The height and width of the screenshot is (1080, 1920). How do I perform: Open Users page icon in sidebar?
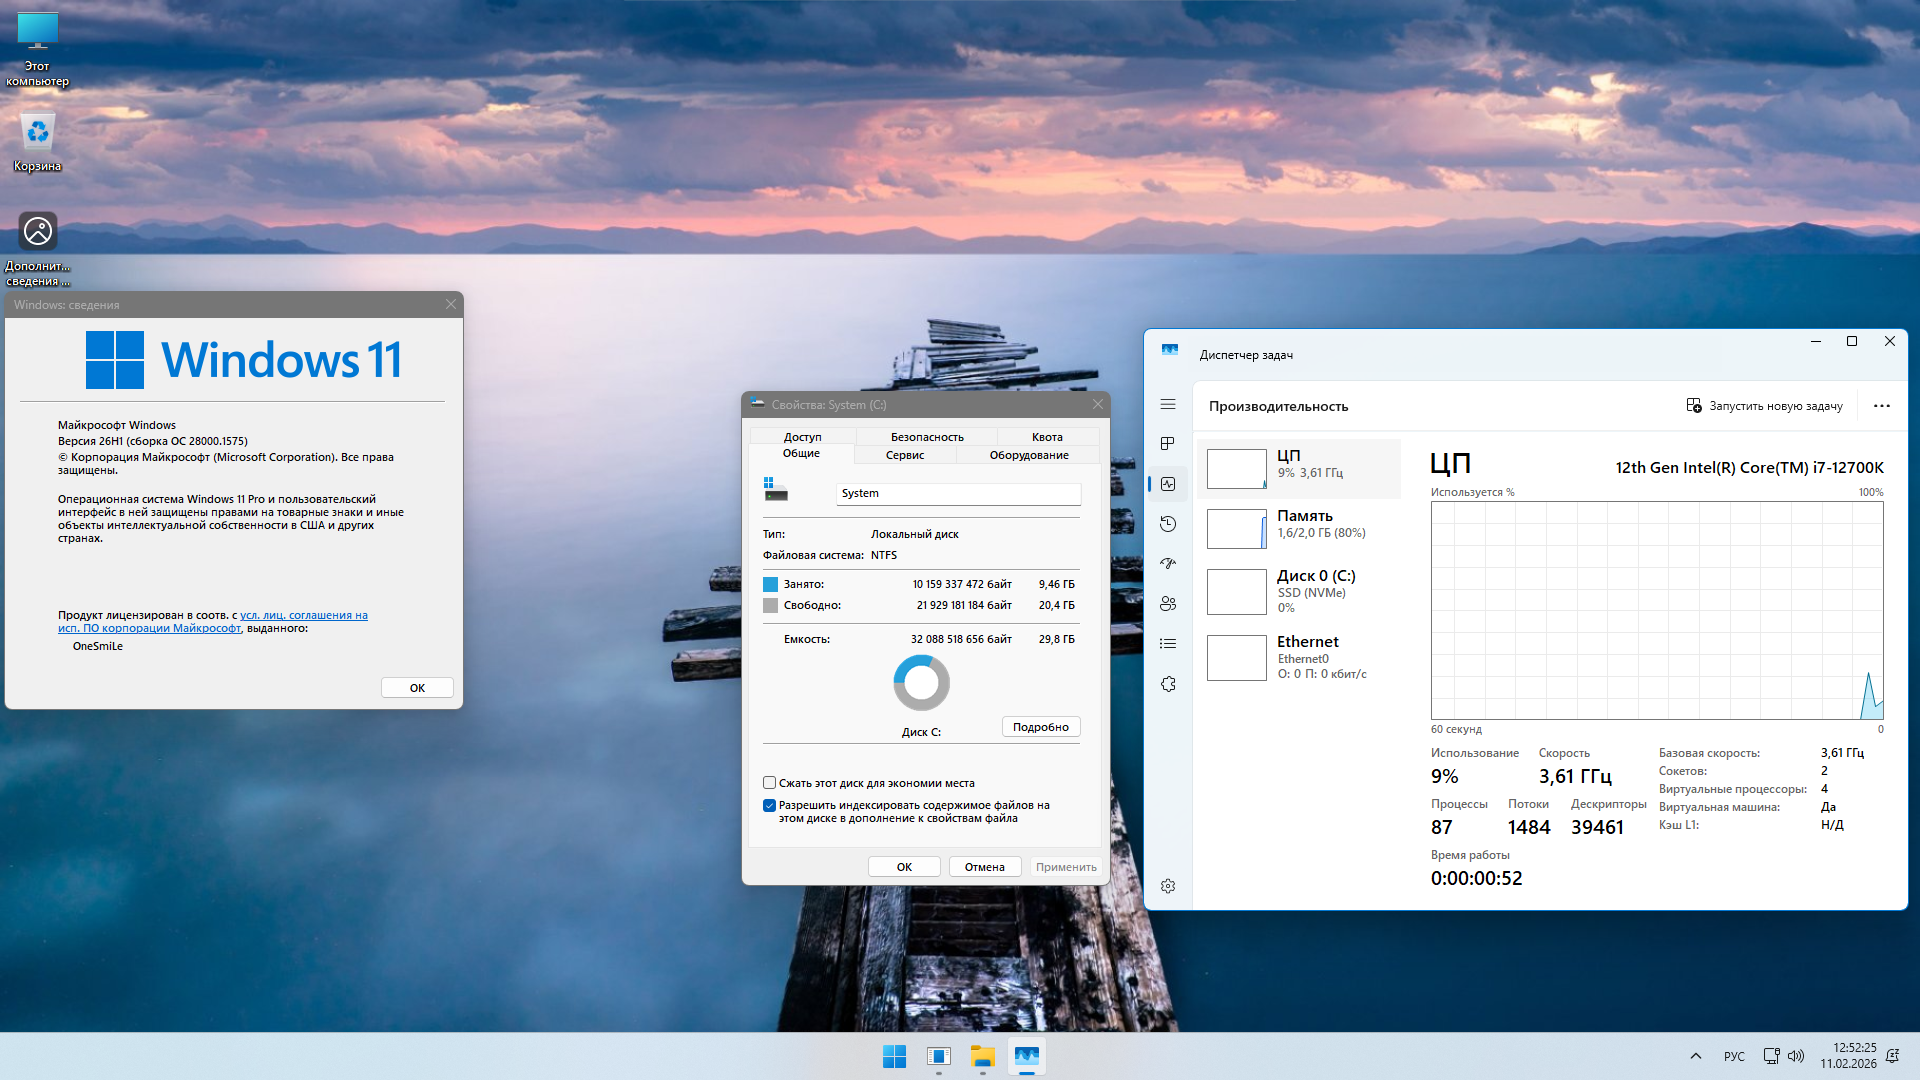(x=1168, y=604)
